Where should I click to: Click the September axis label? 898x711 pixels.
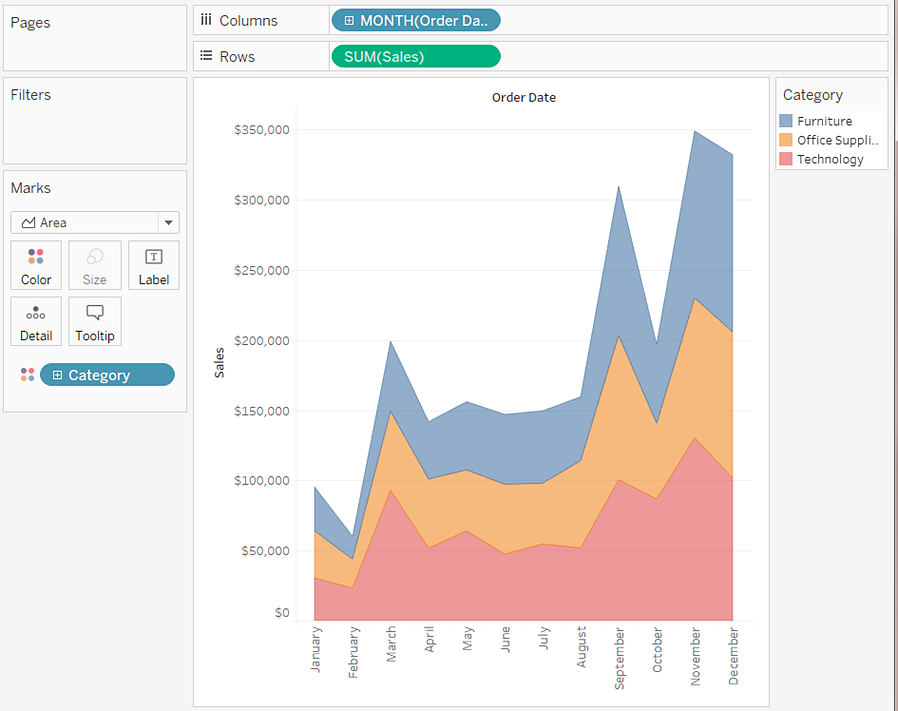(619, 657)
